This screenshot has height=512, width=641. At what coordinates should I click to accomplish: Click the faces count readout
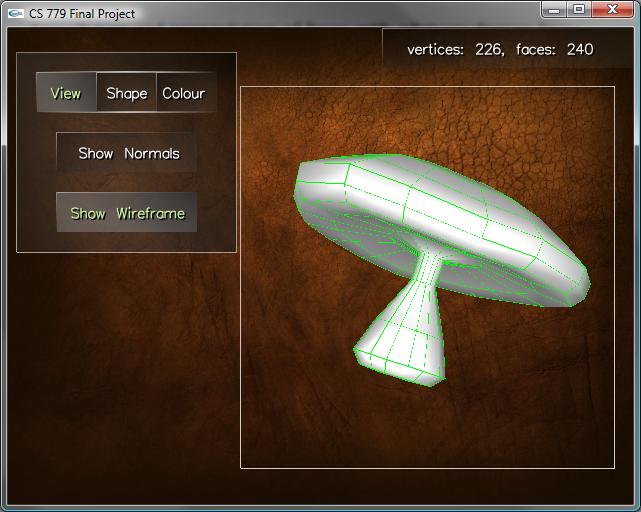555,49
